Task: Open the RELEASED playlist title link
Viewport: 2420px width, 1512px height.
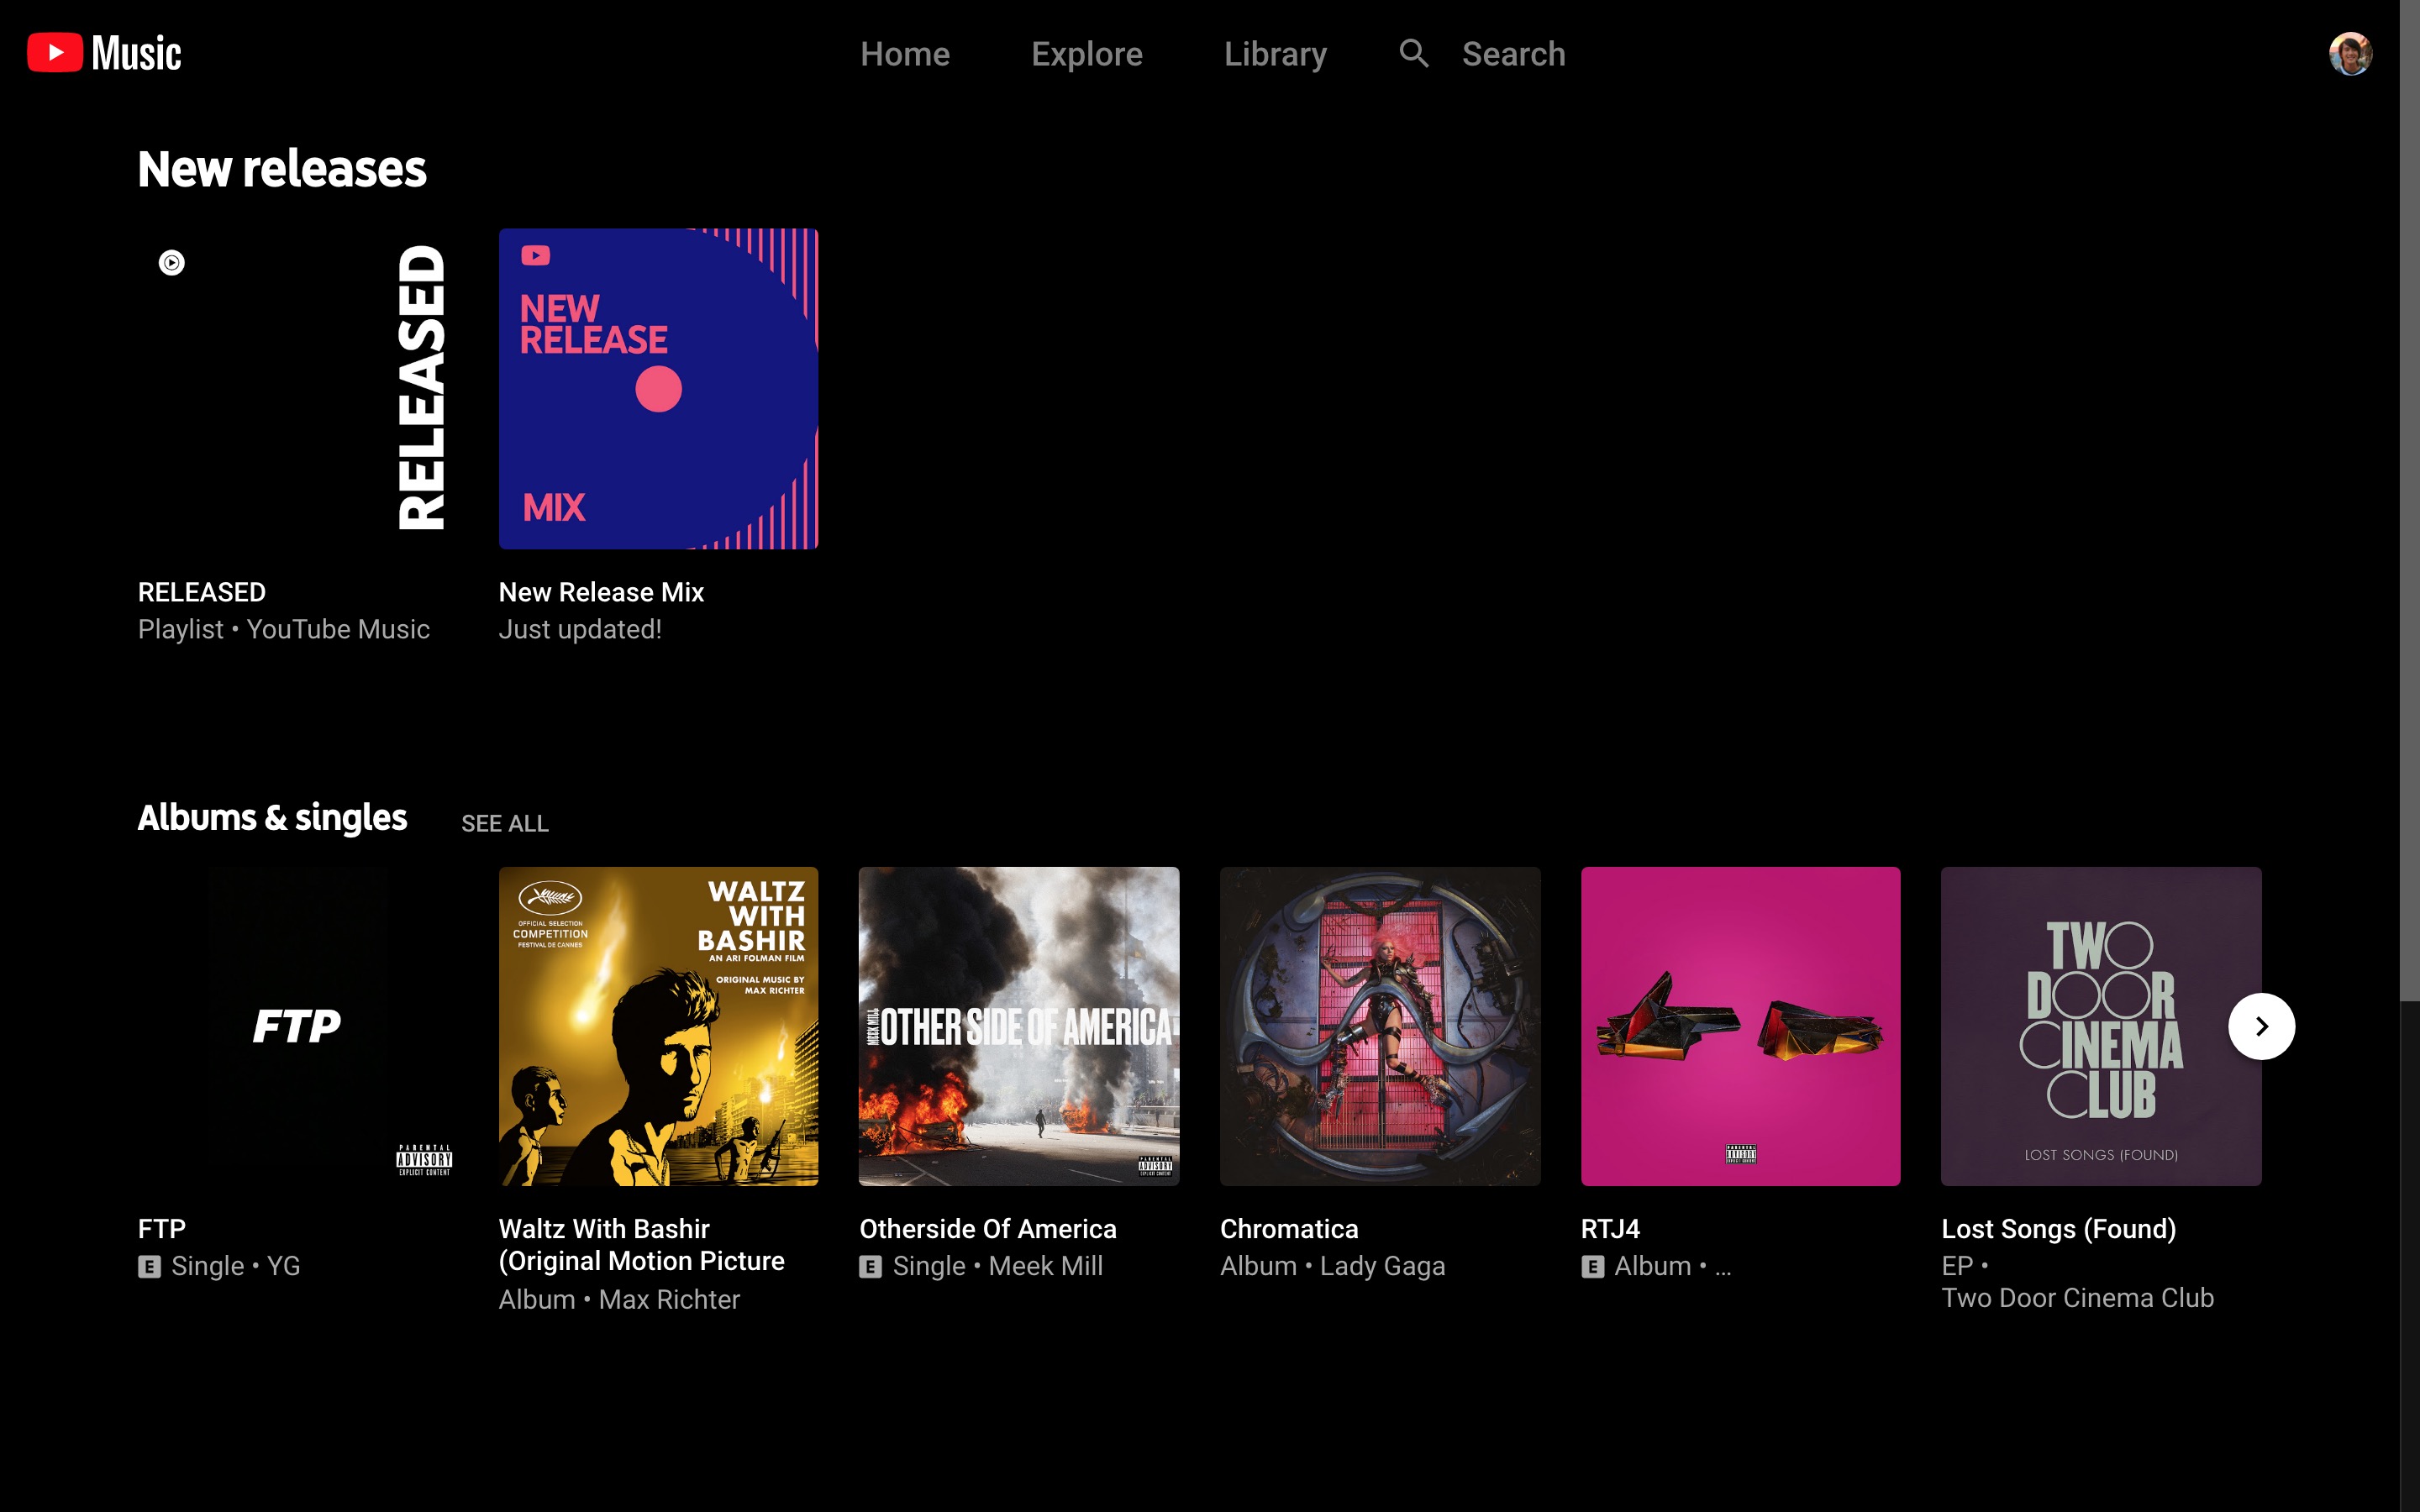Action: coord(201,591)
